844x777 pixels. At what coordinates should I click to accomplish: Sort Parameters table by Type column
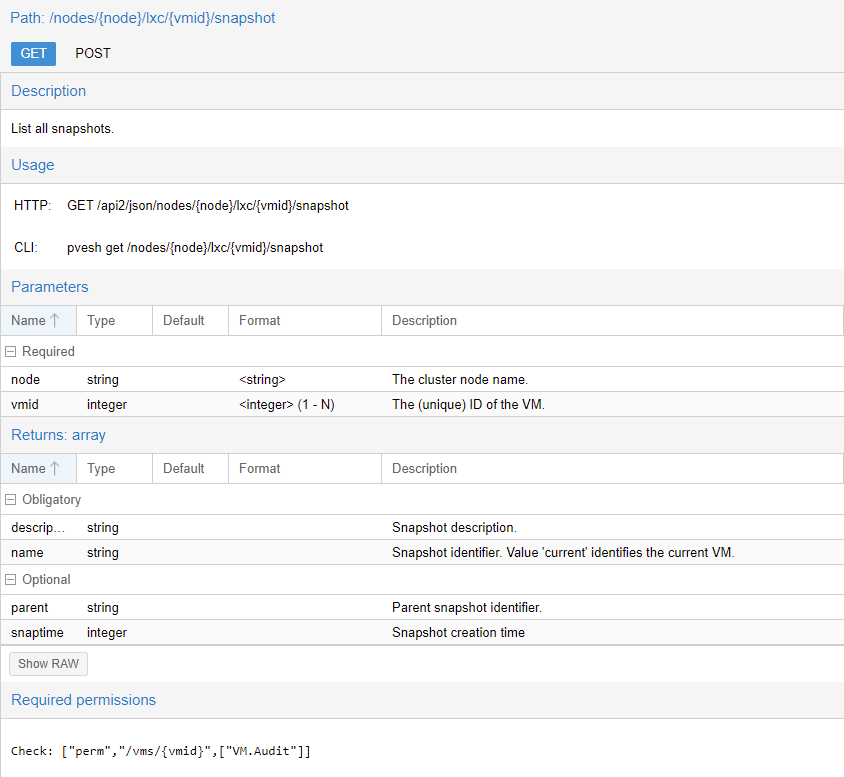tap(114, 321)
